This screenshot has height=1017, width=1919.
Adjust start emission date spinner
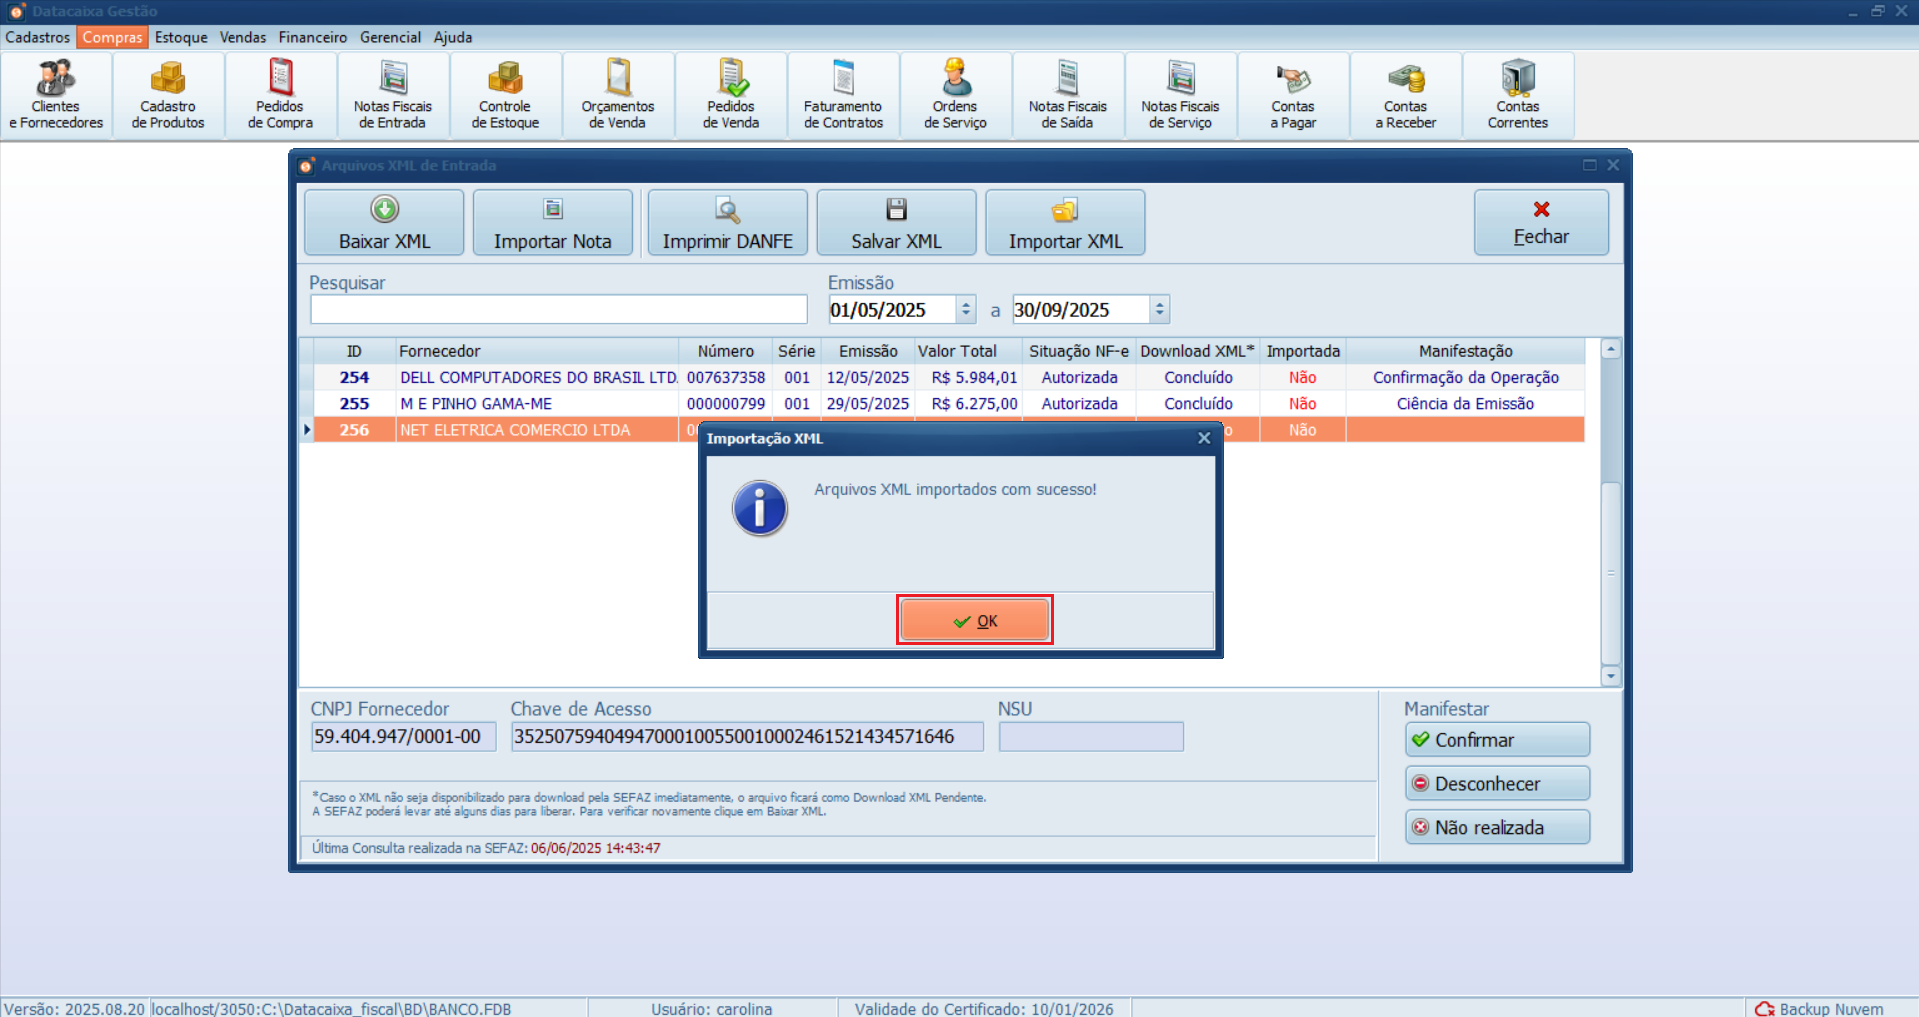coord(966,310)
